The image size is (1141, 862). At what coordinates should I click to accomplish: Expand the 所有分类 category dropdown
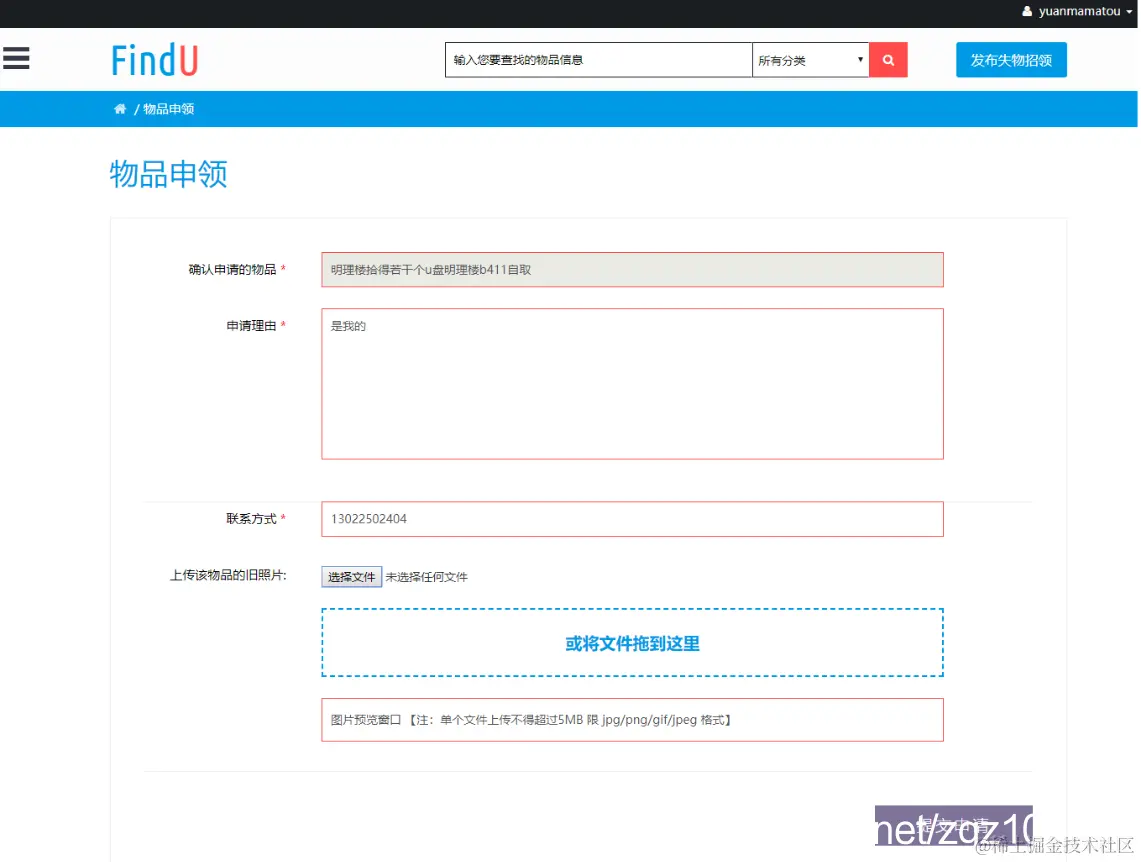(811, 60)
